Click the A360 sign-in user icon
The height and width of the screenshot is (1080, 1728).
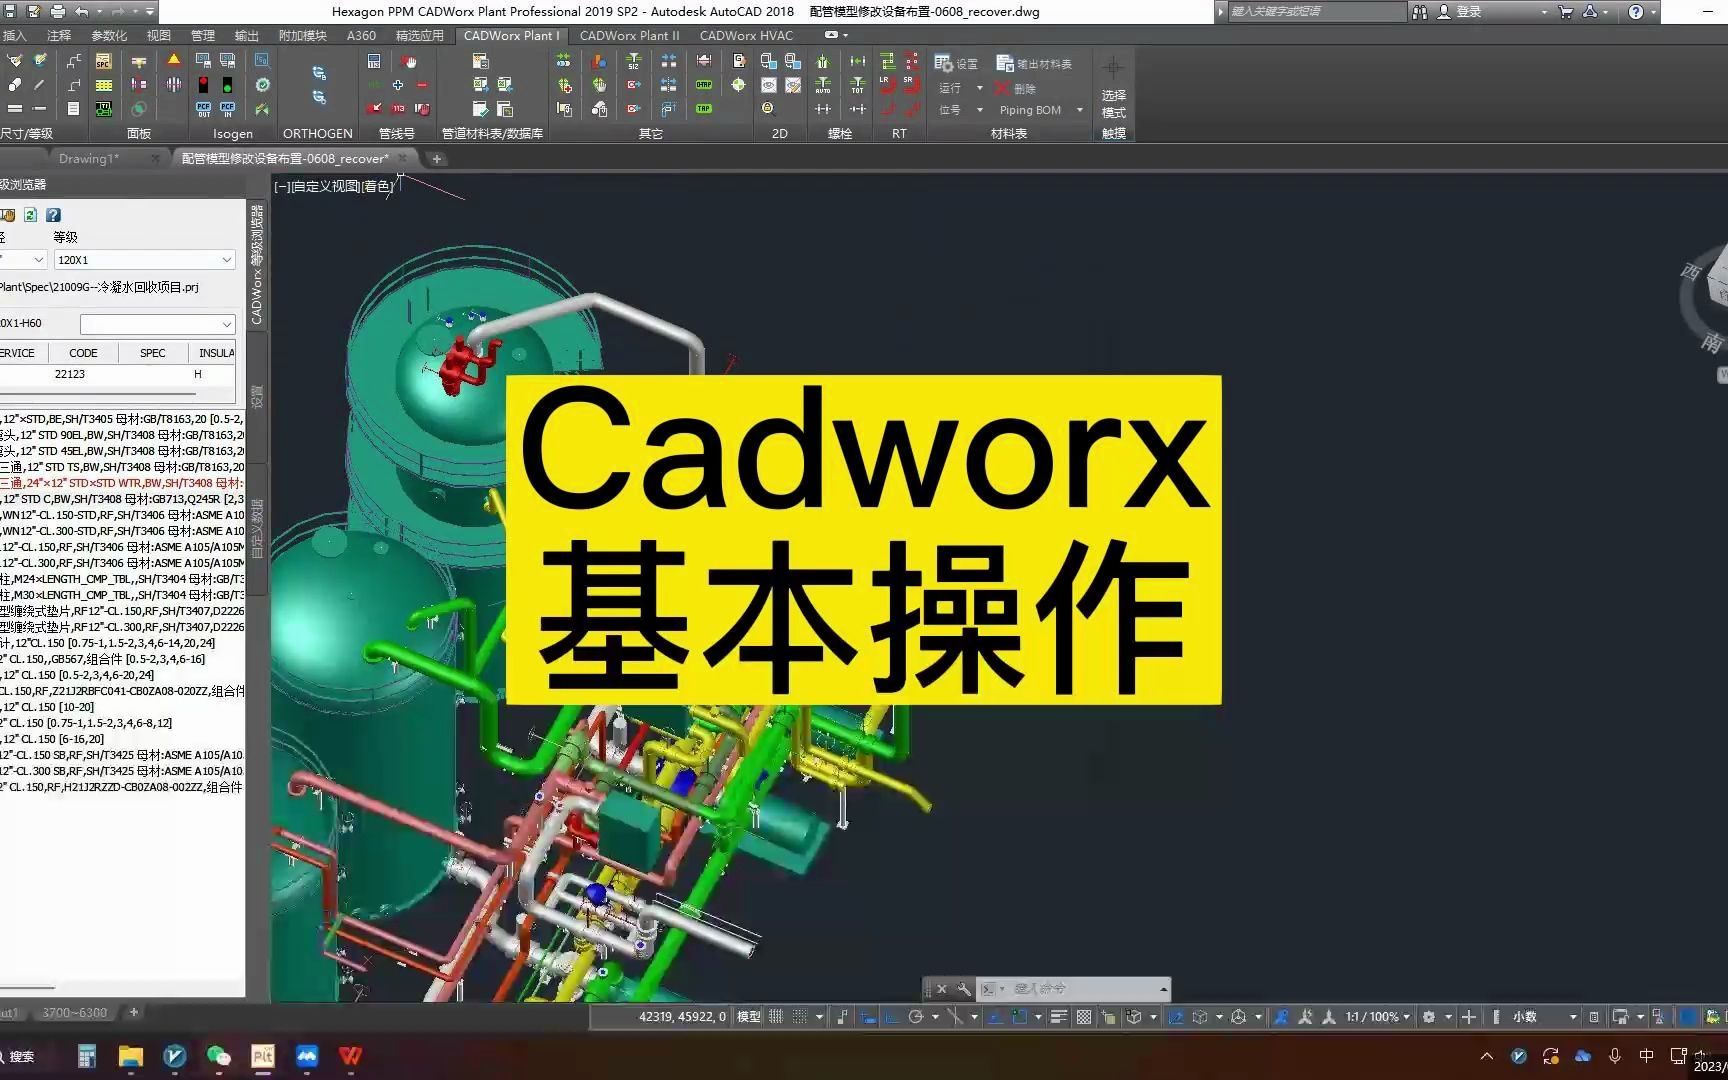pyautogui.click(x=1444, y=12)
